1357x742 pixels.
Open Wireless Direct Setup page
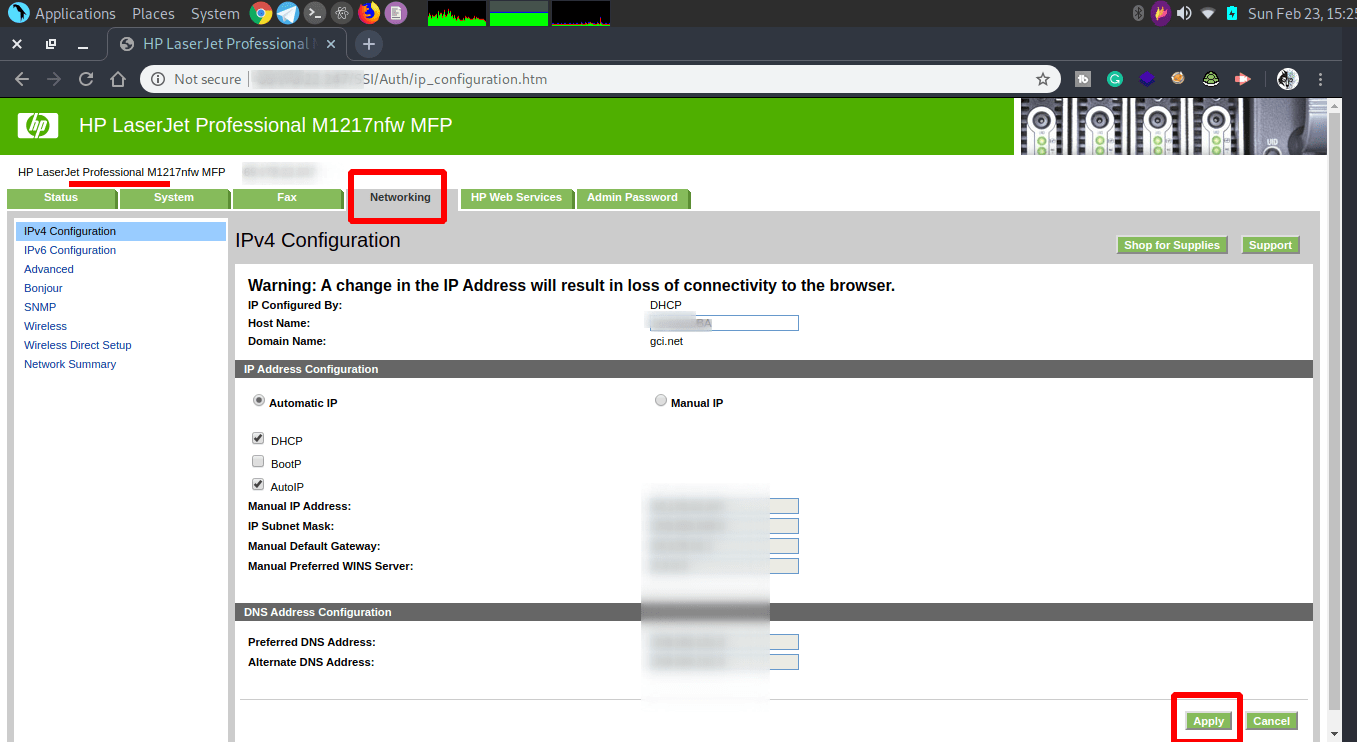tap(78, 345)
